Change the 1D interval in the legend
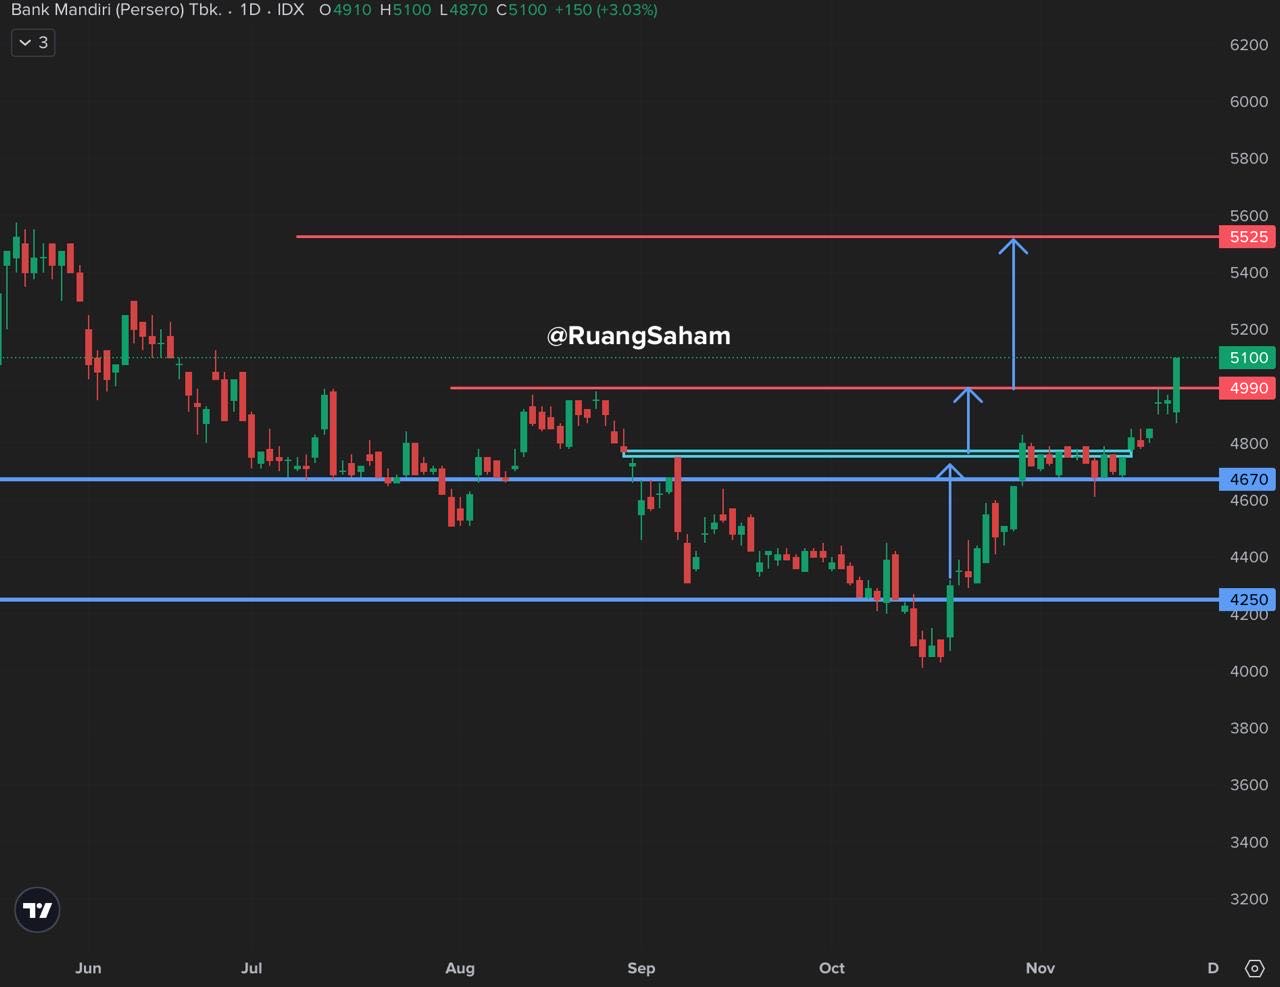The height and width of the screenshot is (987, 1280). (250, 10)
